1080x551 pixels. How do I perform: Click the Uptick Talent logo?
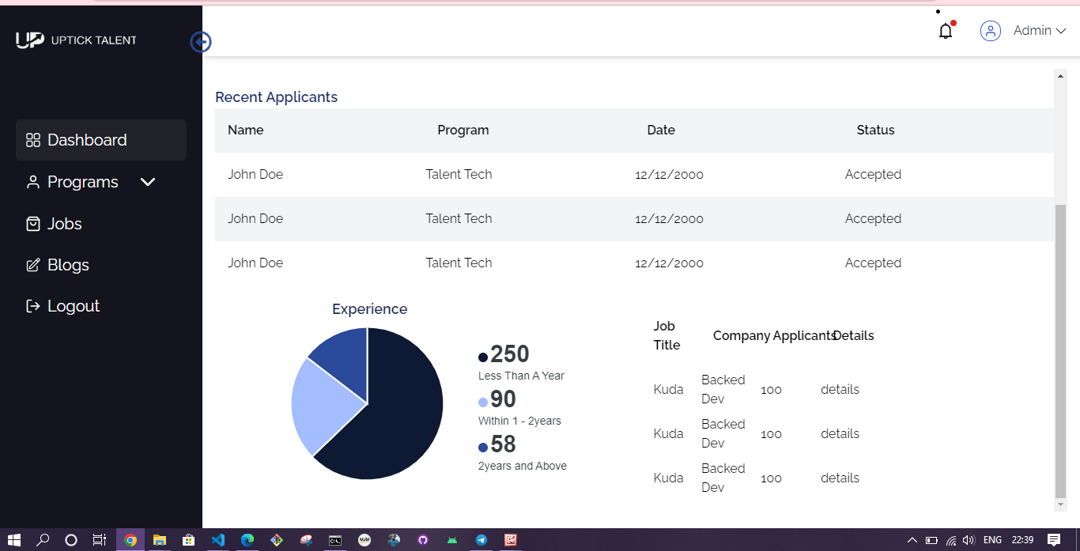coord(76,41)
